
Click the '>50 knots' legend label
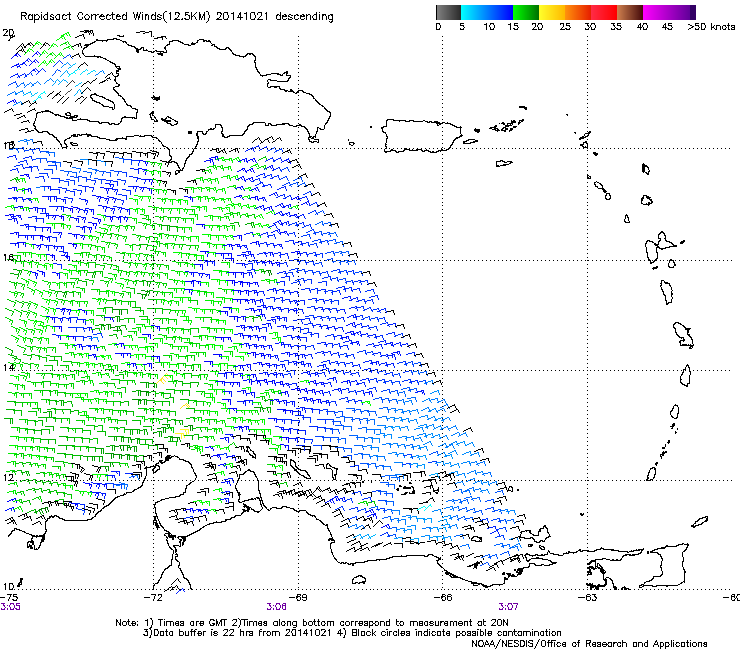[711, 27]
